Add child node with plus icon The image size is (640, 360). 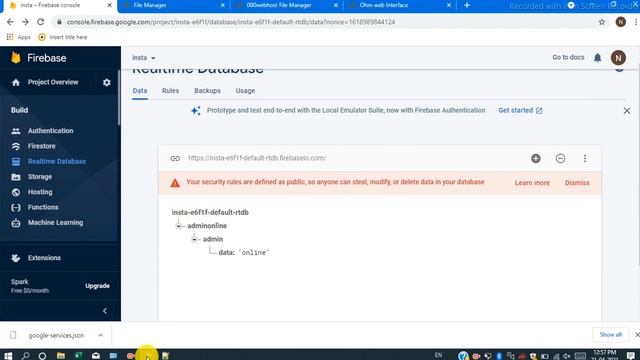tap(536, 158)
